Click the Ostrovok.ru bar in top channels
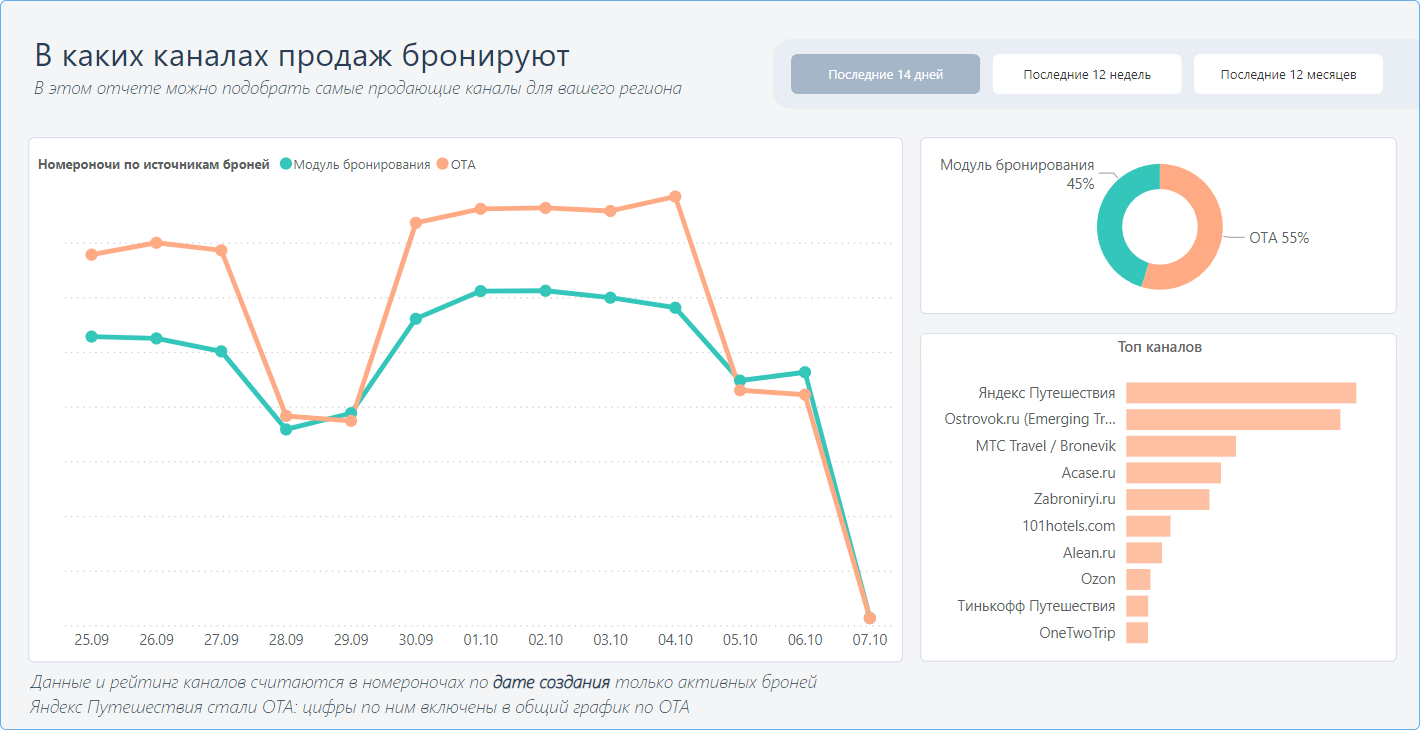The height and width of the screenshot is (730, 1420). tap(1233, 419)
